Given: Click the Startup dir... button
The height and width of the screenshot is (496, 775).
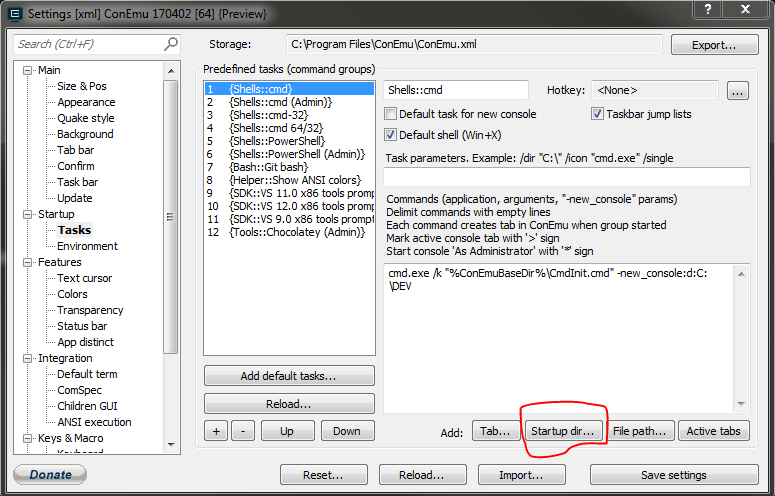Looking at the screenshot, I should pyautogui.click(x=562, y=431).
